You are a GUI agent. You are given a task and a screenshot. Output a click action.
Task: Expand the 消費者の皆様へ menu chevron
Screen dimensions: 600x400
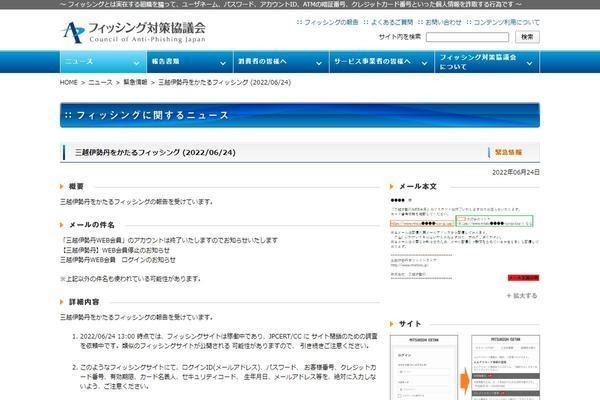(x=319, y=63)
